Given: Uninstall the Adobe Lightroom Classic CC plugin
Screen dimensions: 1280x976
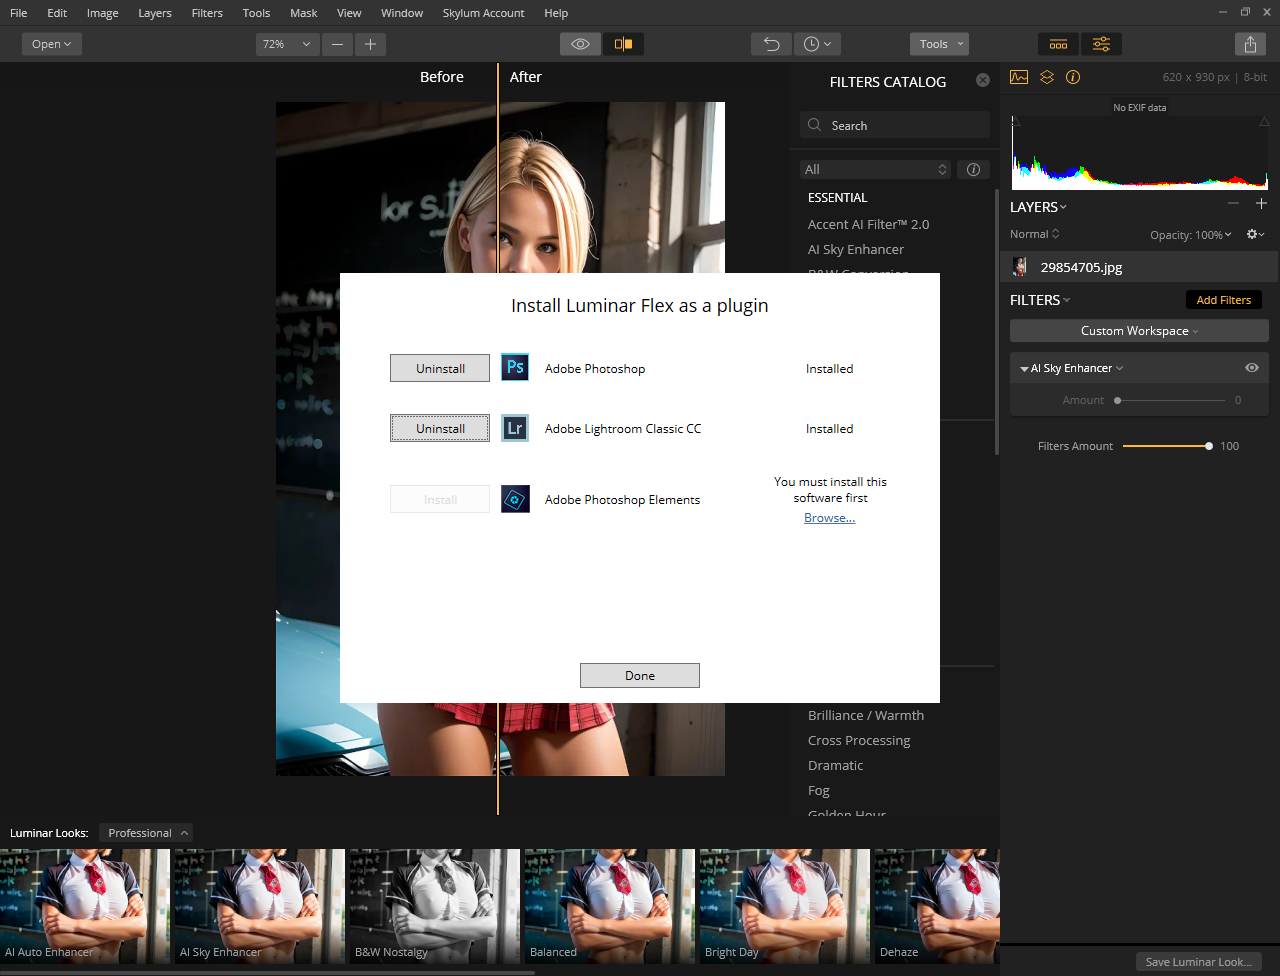Looking at the screenshot, I should 440,428.
